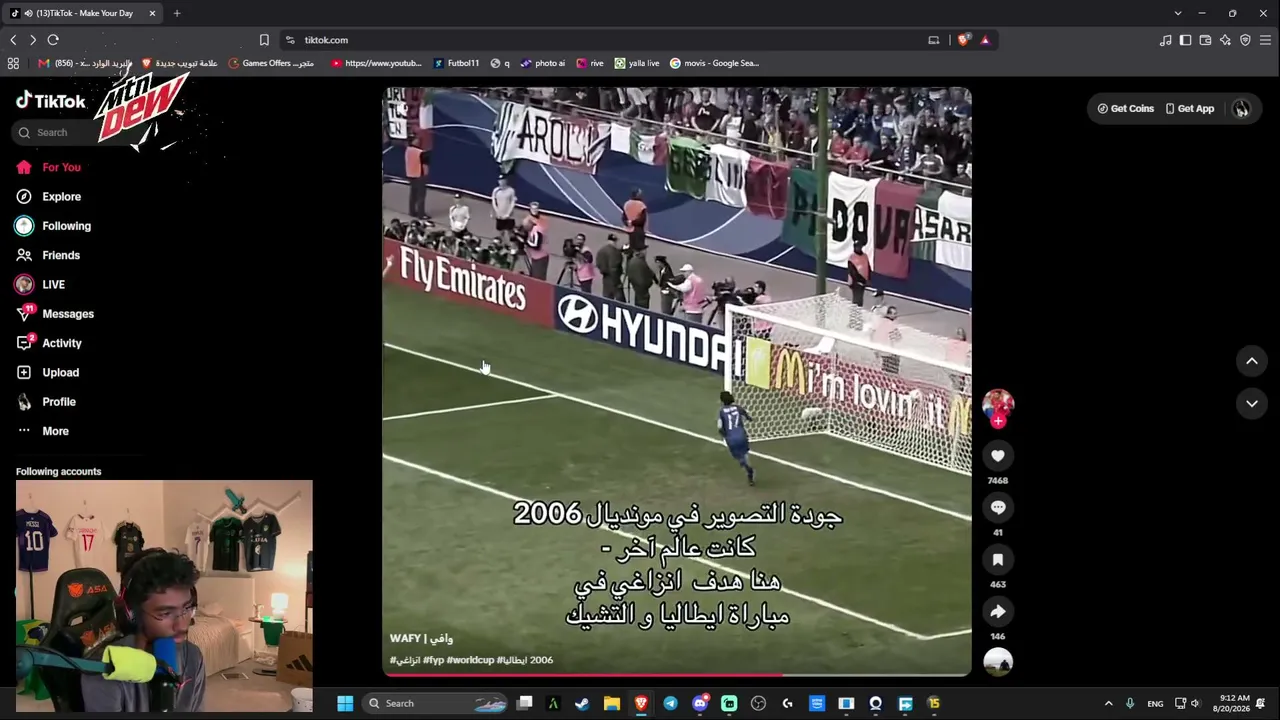The width and height of the screenshot is (1280, 720).
Task: Open the yalla live bookmark
Action: 637,63
